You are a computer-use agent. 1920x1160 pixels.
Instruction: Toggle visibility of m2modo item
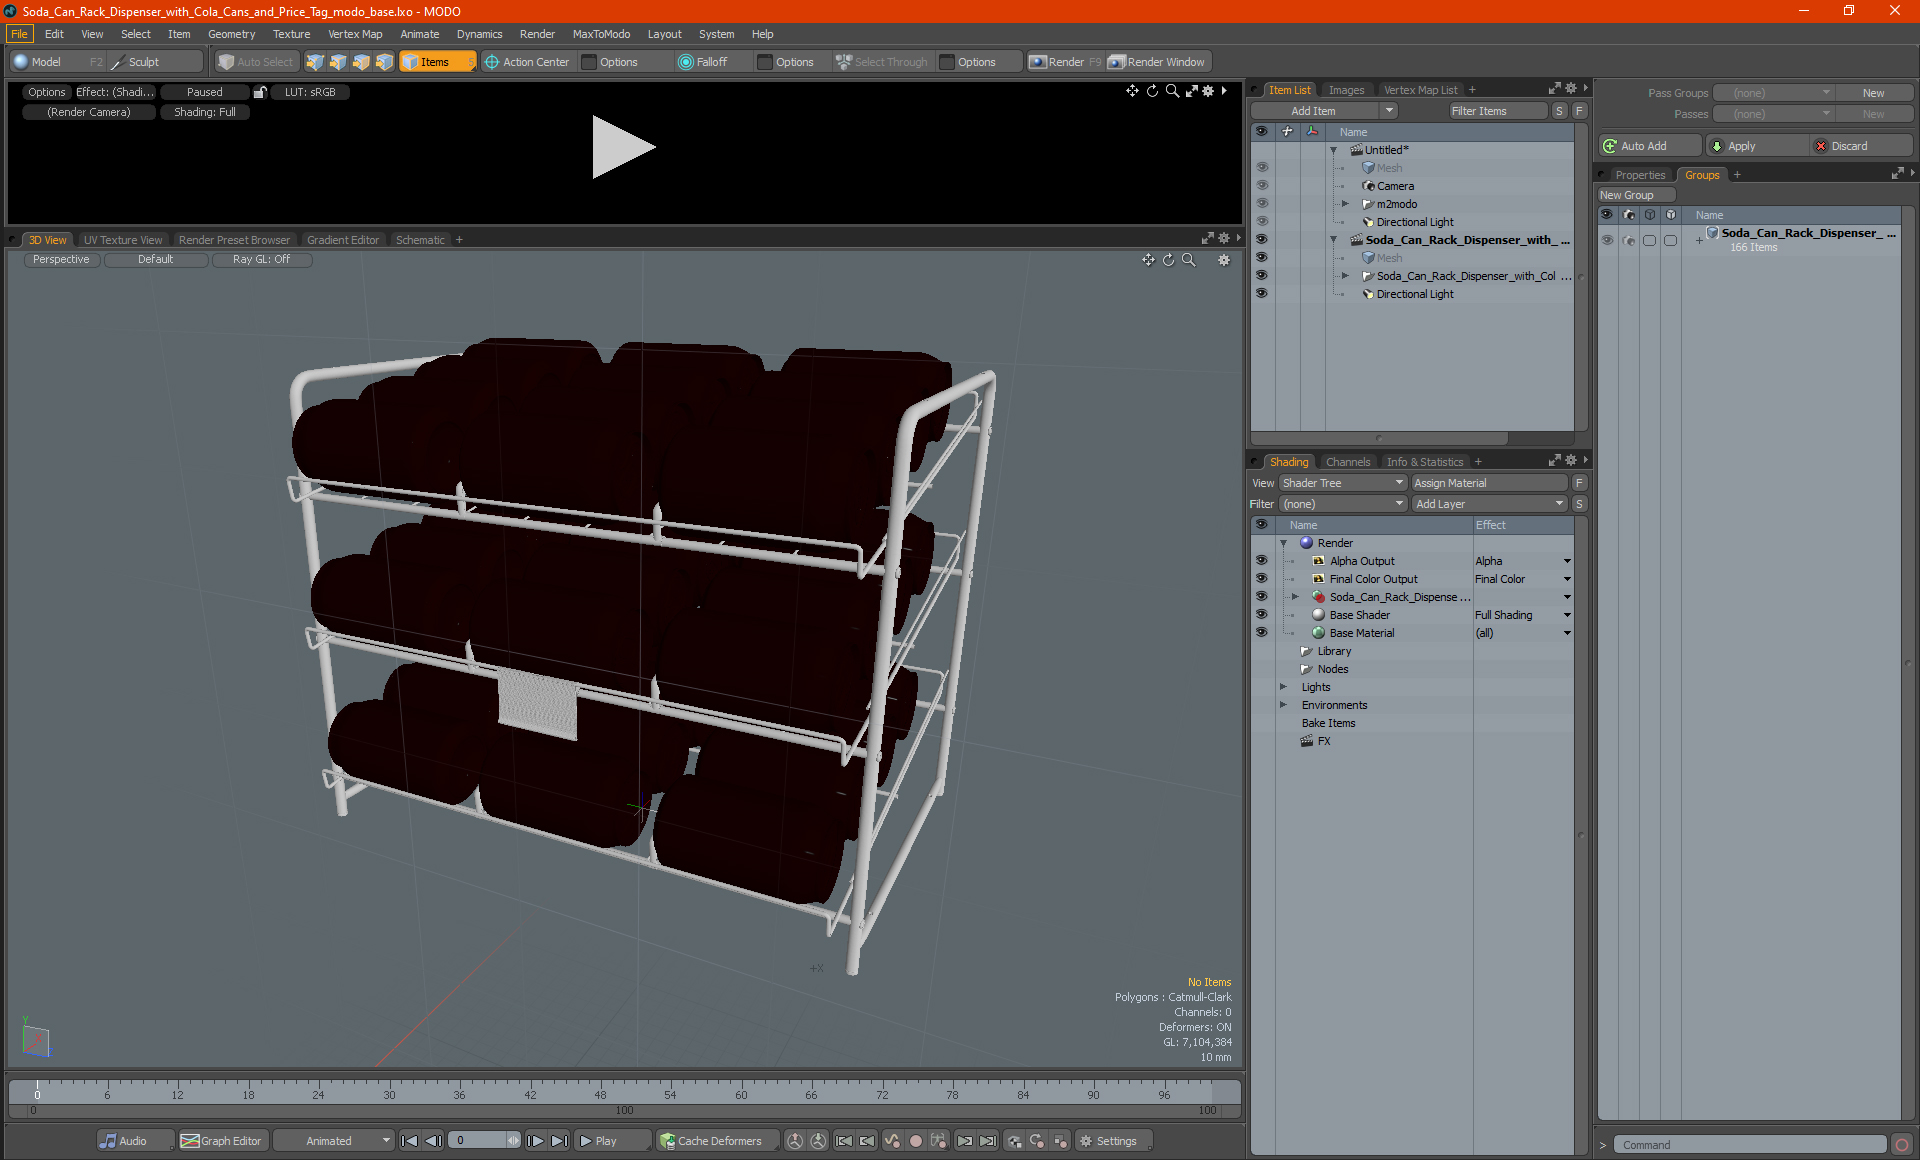(x=1262, y=204)
